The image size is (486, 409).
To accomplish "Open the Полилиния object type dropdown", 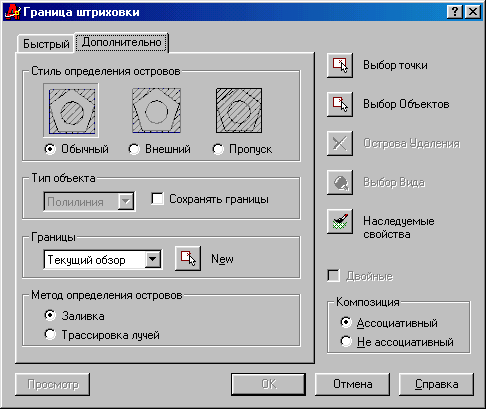I will pyautogui.click(x=126, y=201).
